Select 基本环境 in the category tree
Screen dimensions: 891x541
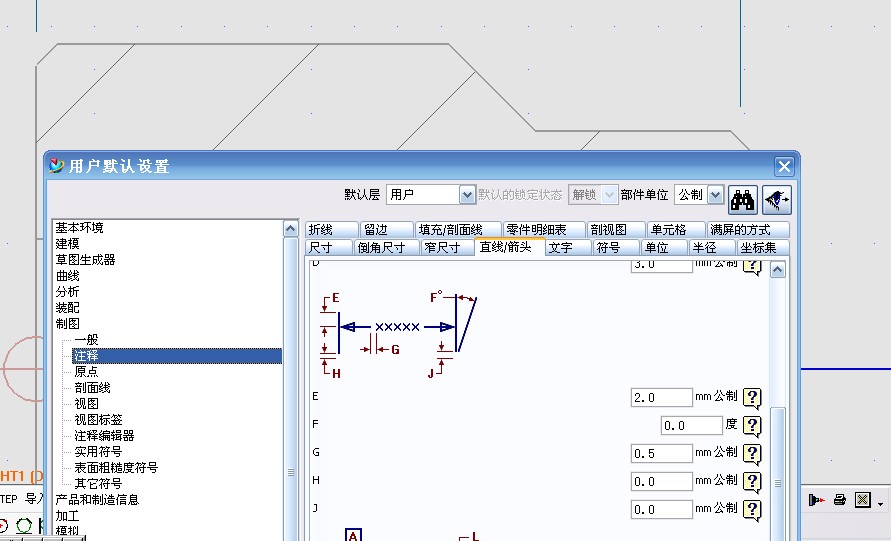[80, 228]
